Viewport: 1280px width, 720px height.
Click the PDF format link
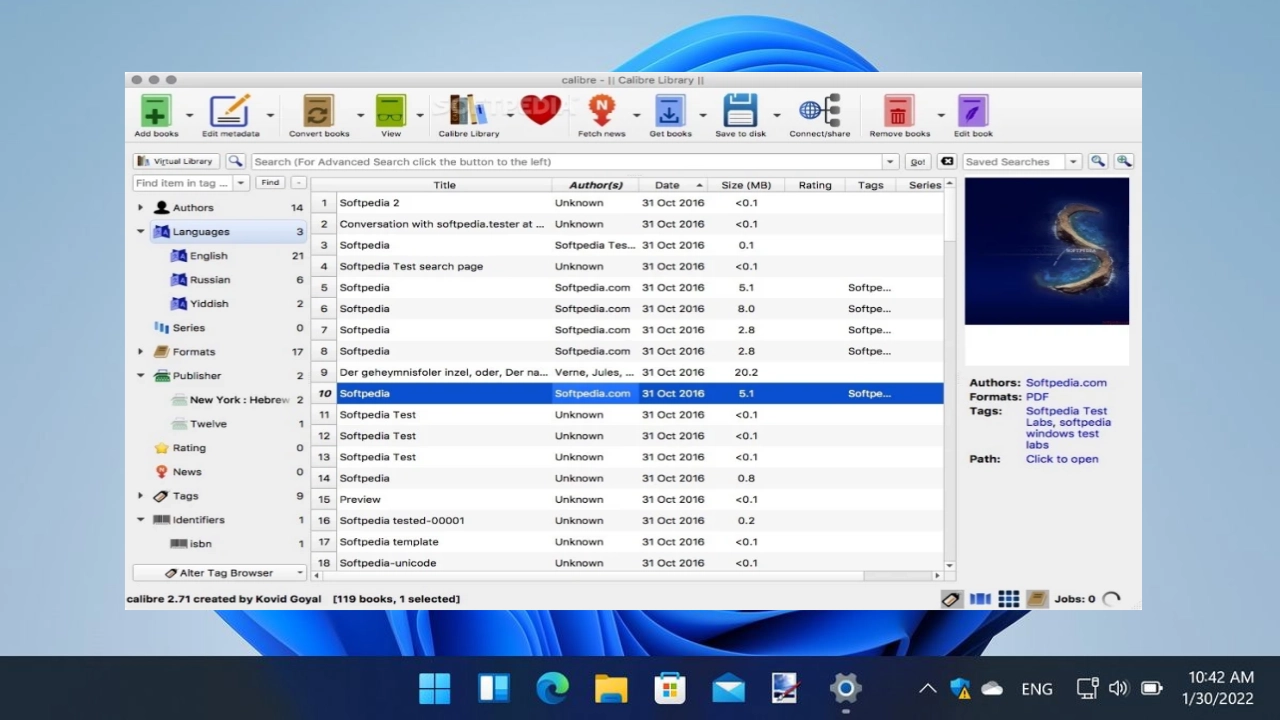click(1037, 397)
